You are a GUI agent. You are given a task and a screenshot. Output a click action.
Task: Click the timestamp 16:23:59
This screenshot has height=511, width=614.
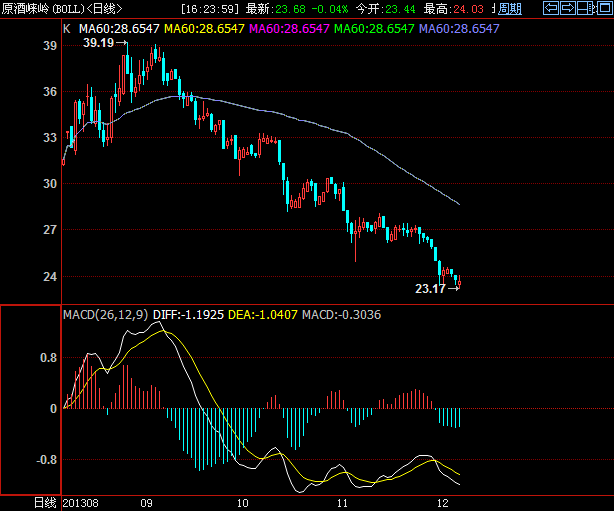[209, 9]
